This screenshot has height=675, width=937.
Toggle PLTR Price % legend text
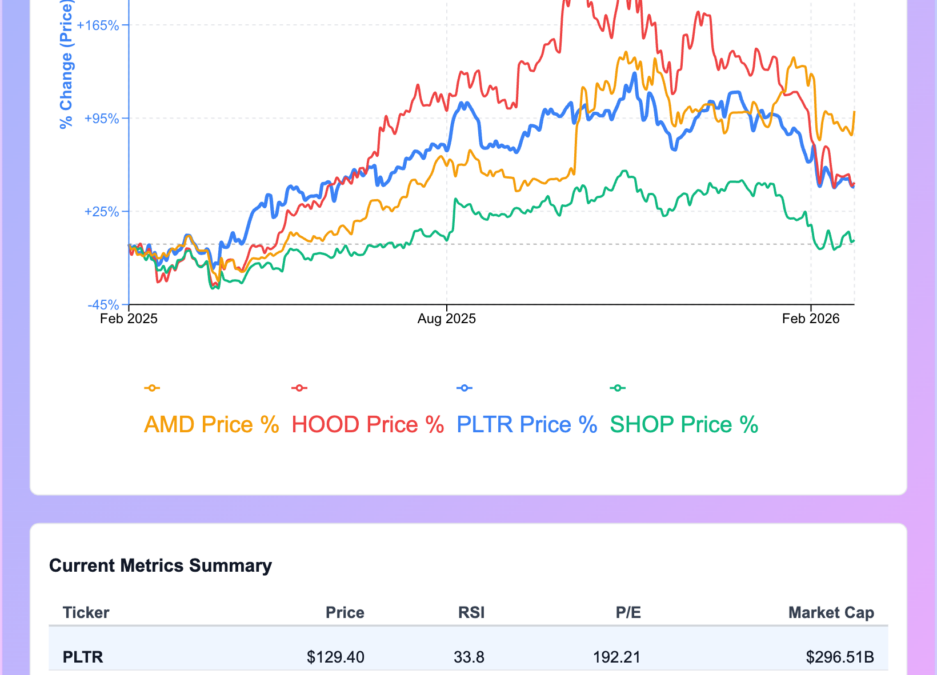526,424
